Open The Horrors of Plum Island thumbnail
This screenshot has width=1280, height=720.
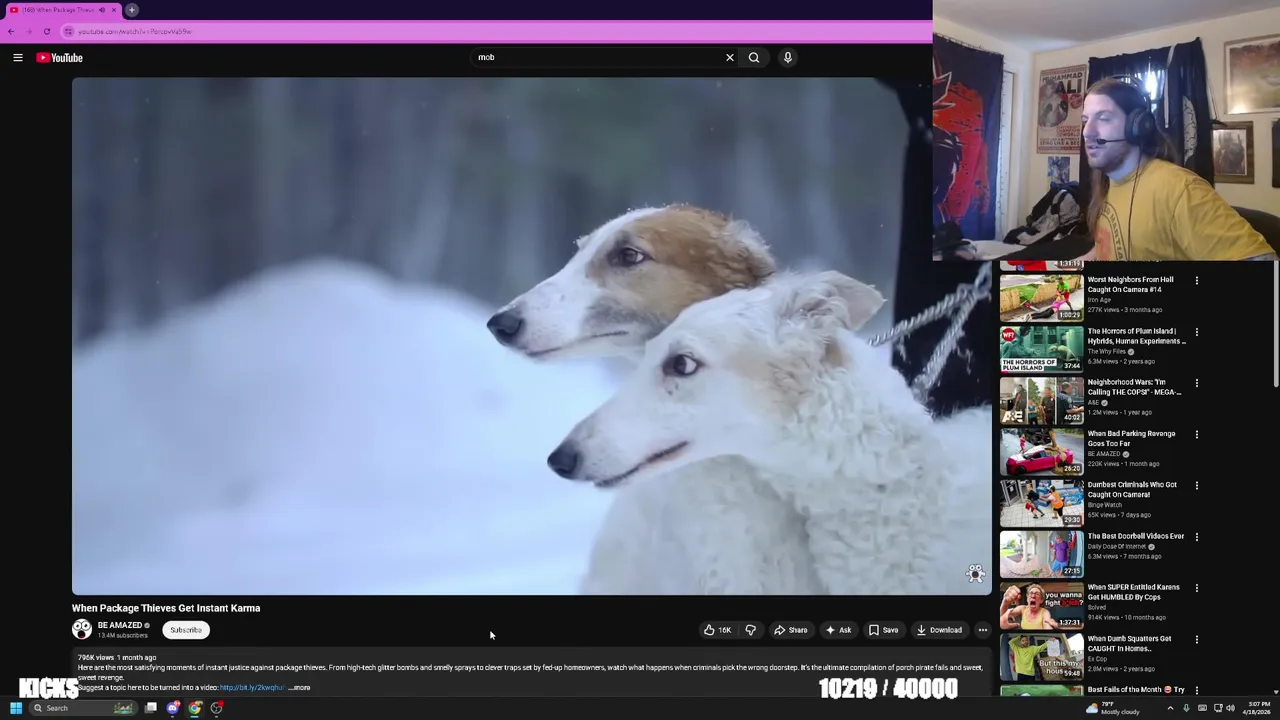[x=1041, y=348]
